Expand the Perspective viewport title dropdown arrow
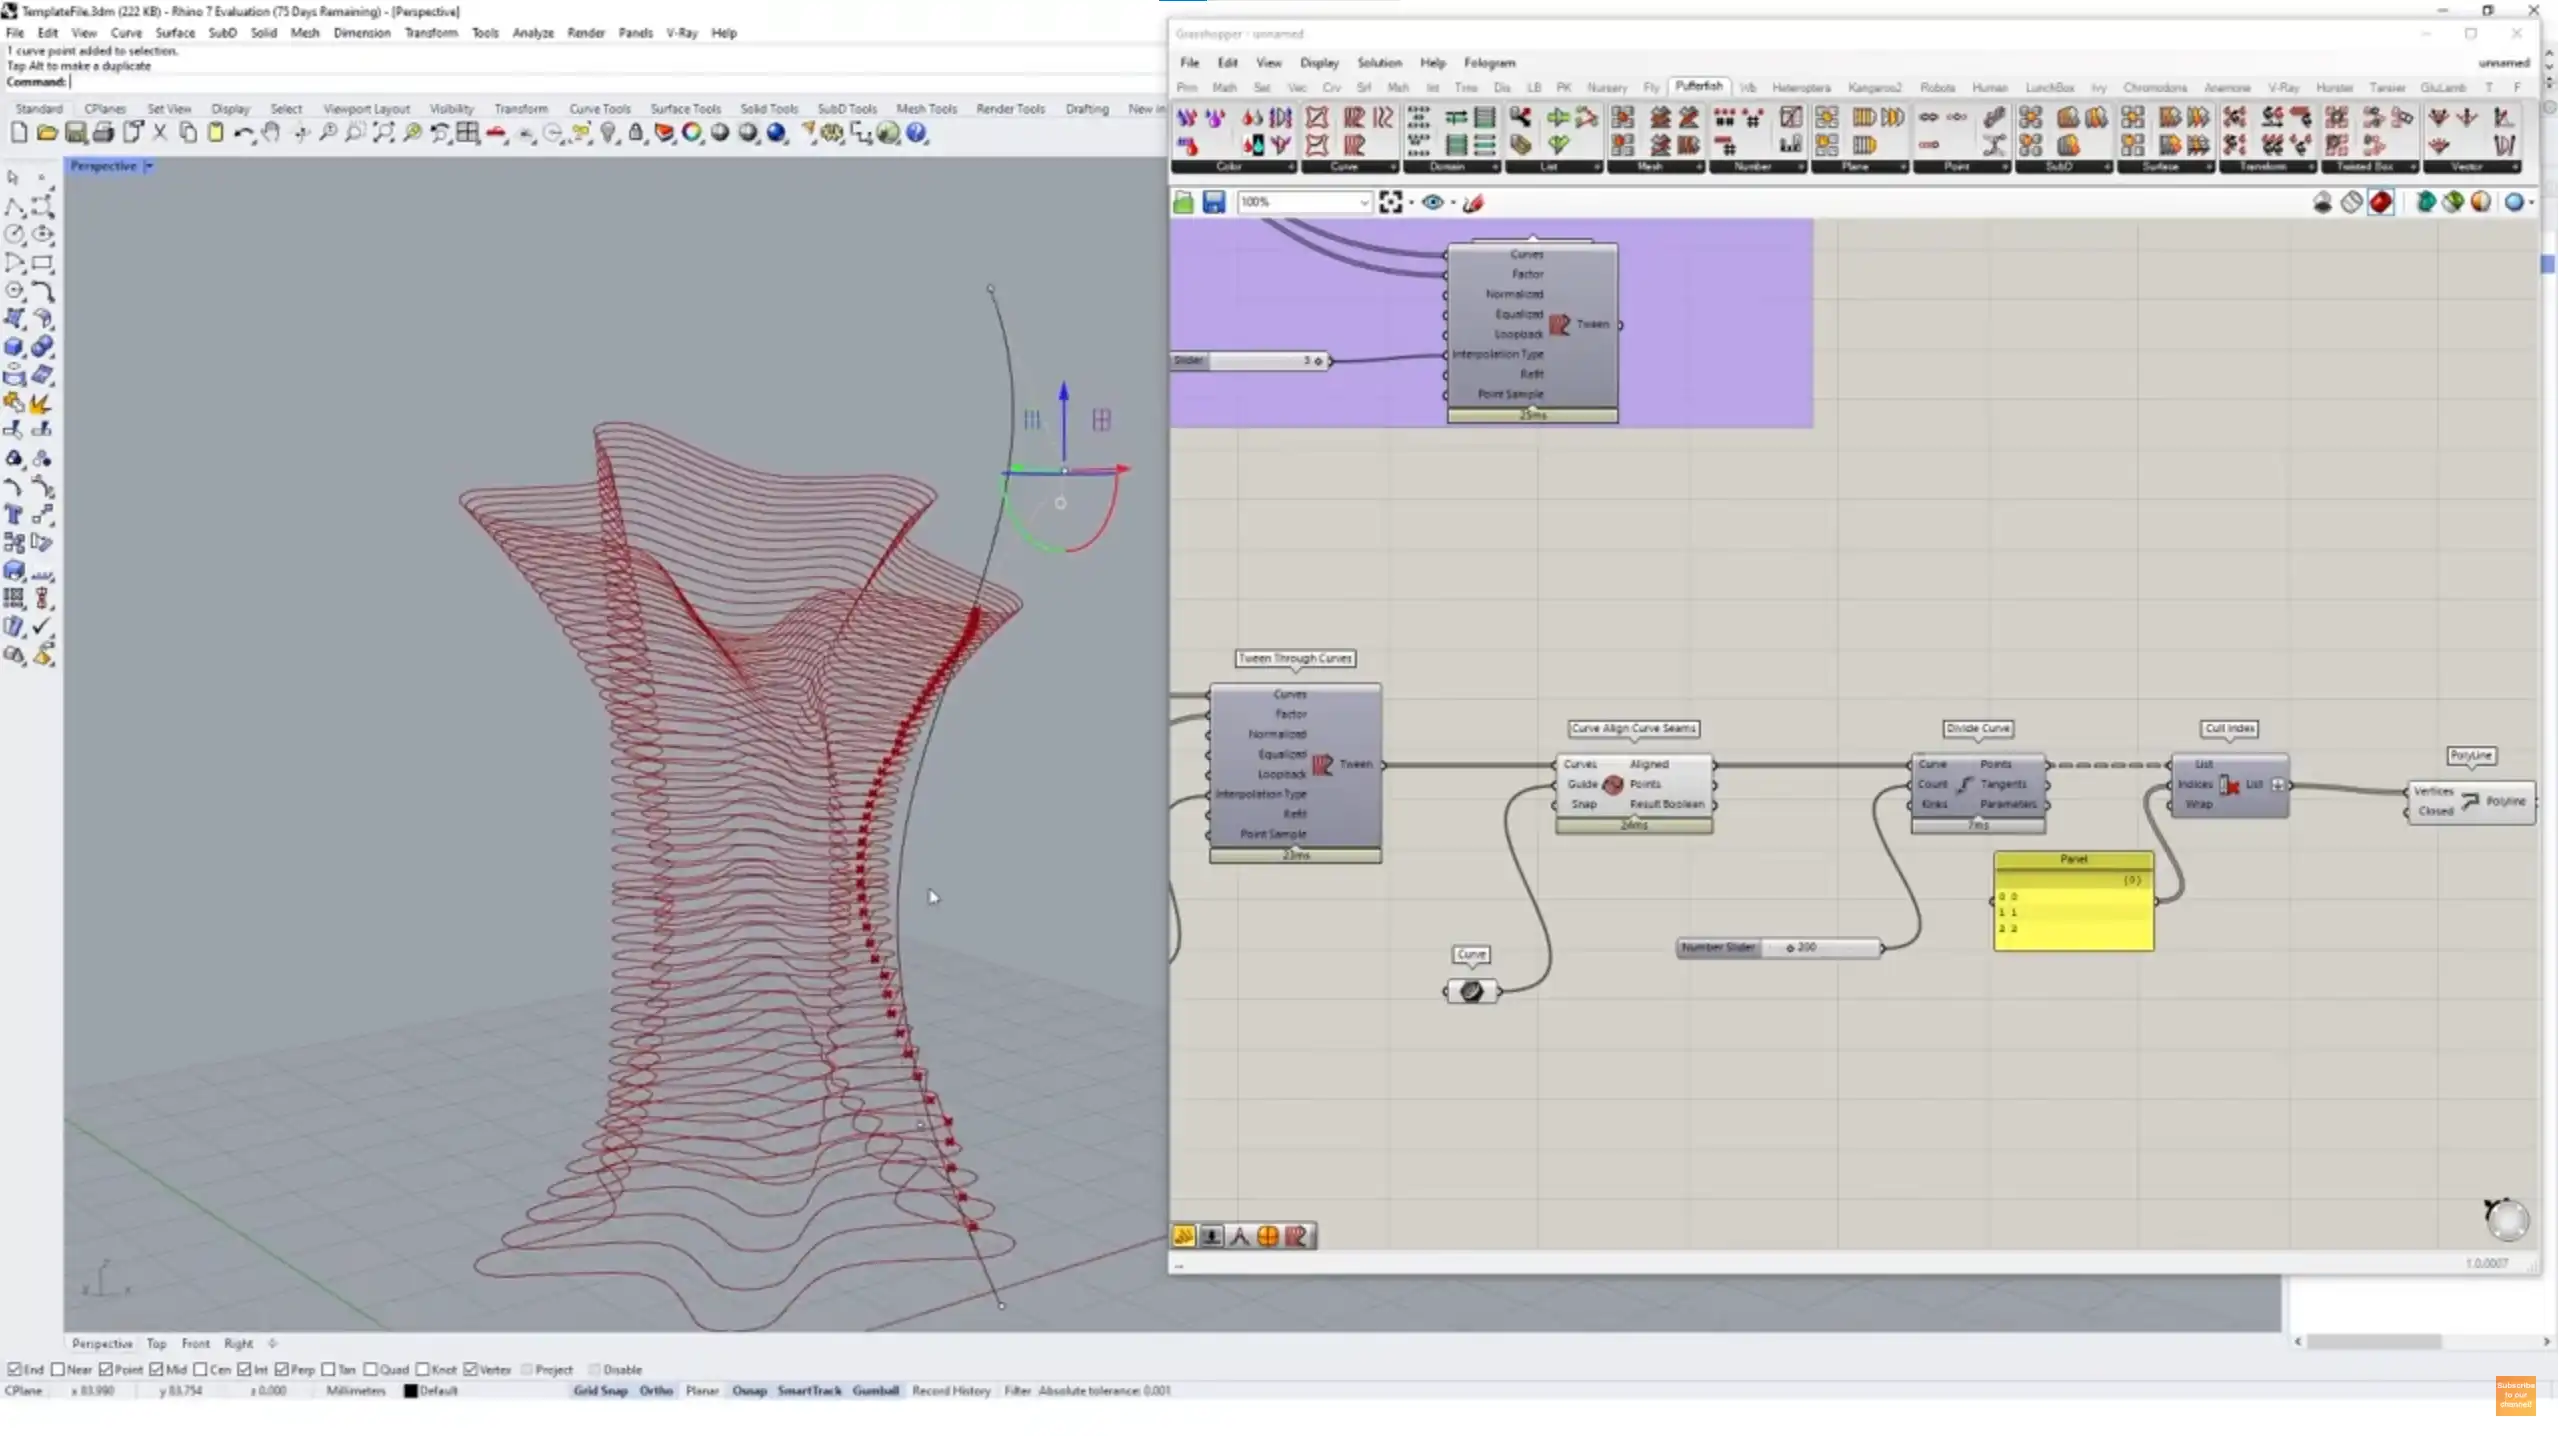Viewport: 2558px width, 1436px height. [x=148, y=166]
